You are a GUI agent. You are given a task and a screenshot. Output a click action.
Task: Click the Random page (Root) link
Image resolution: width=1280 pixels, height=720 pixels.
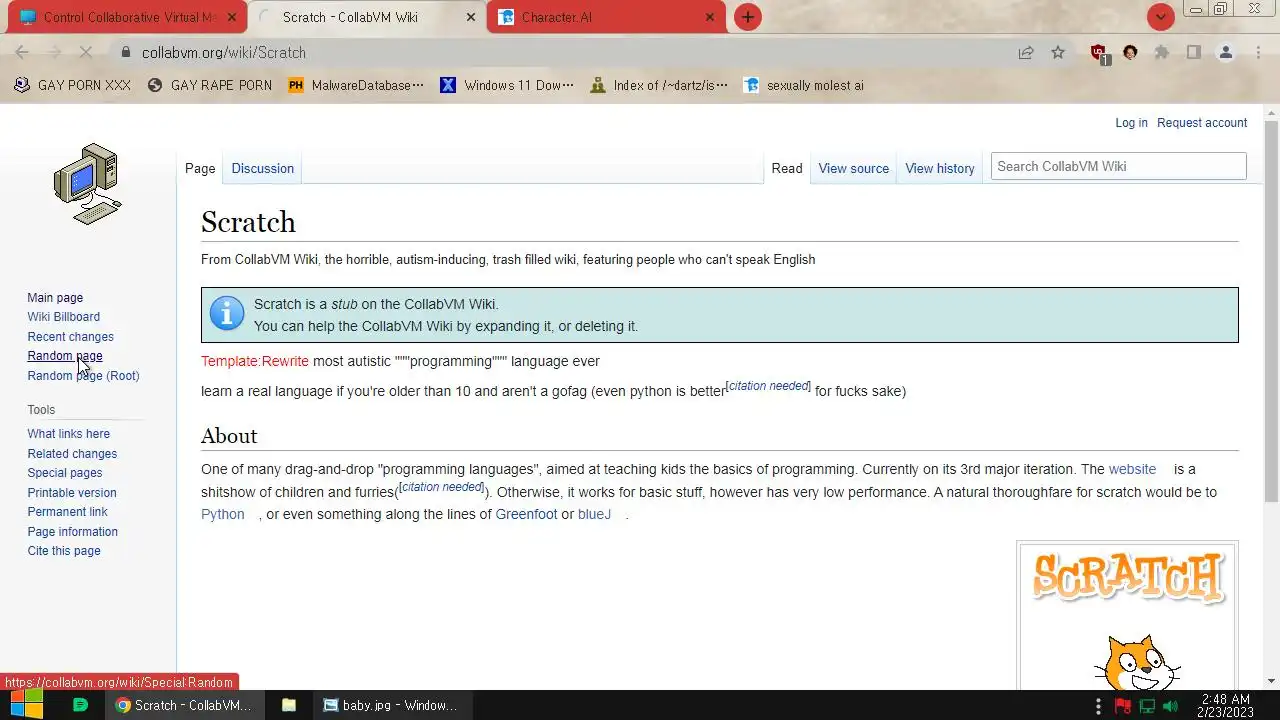(83, 376)
